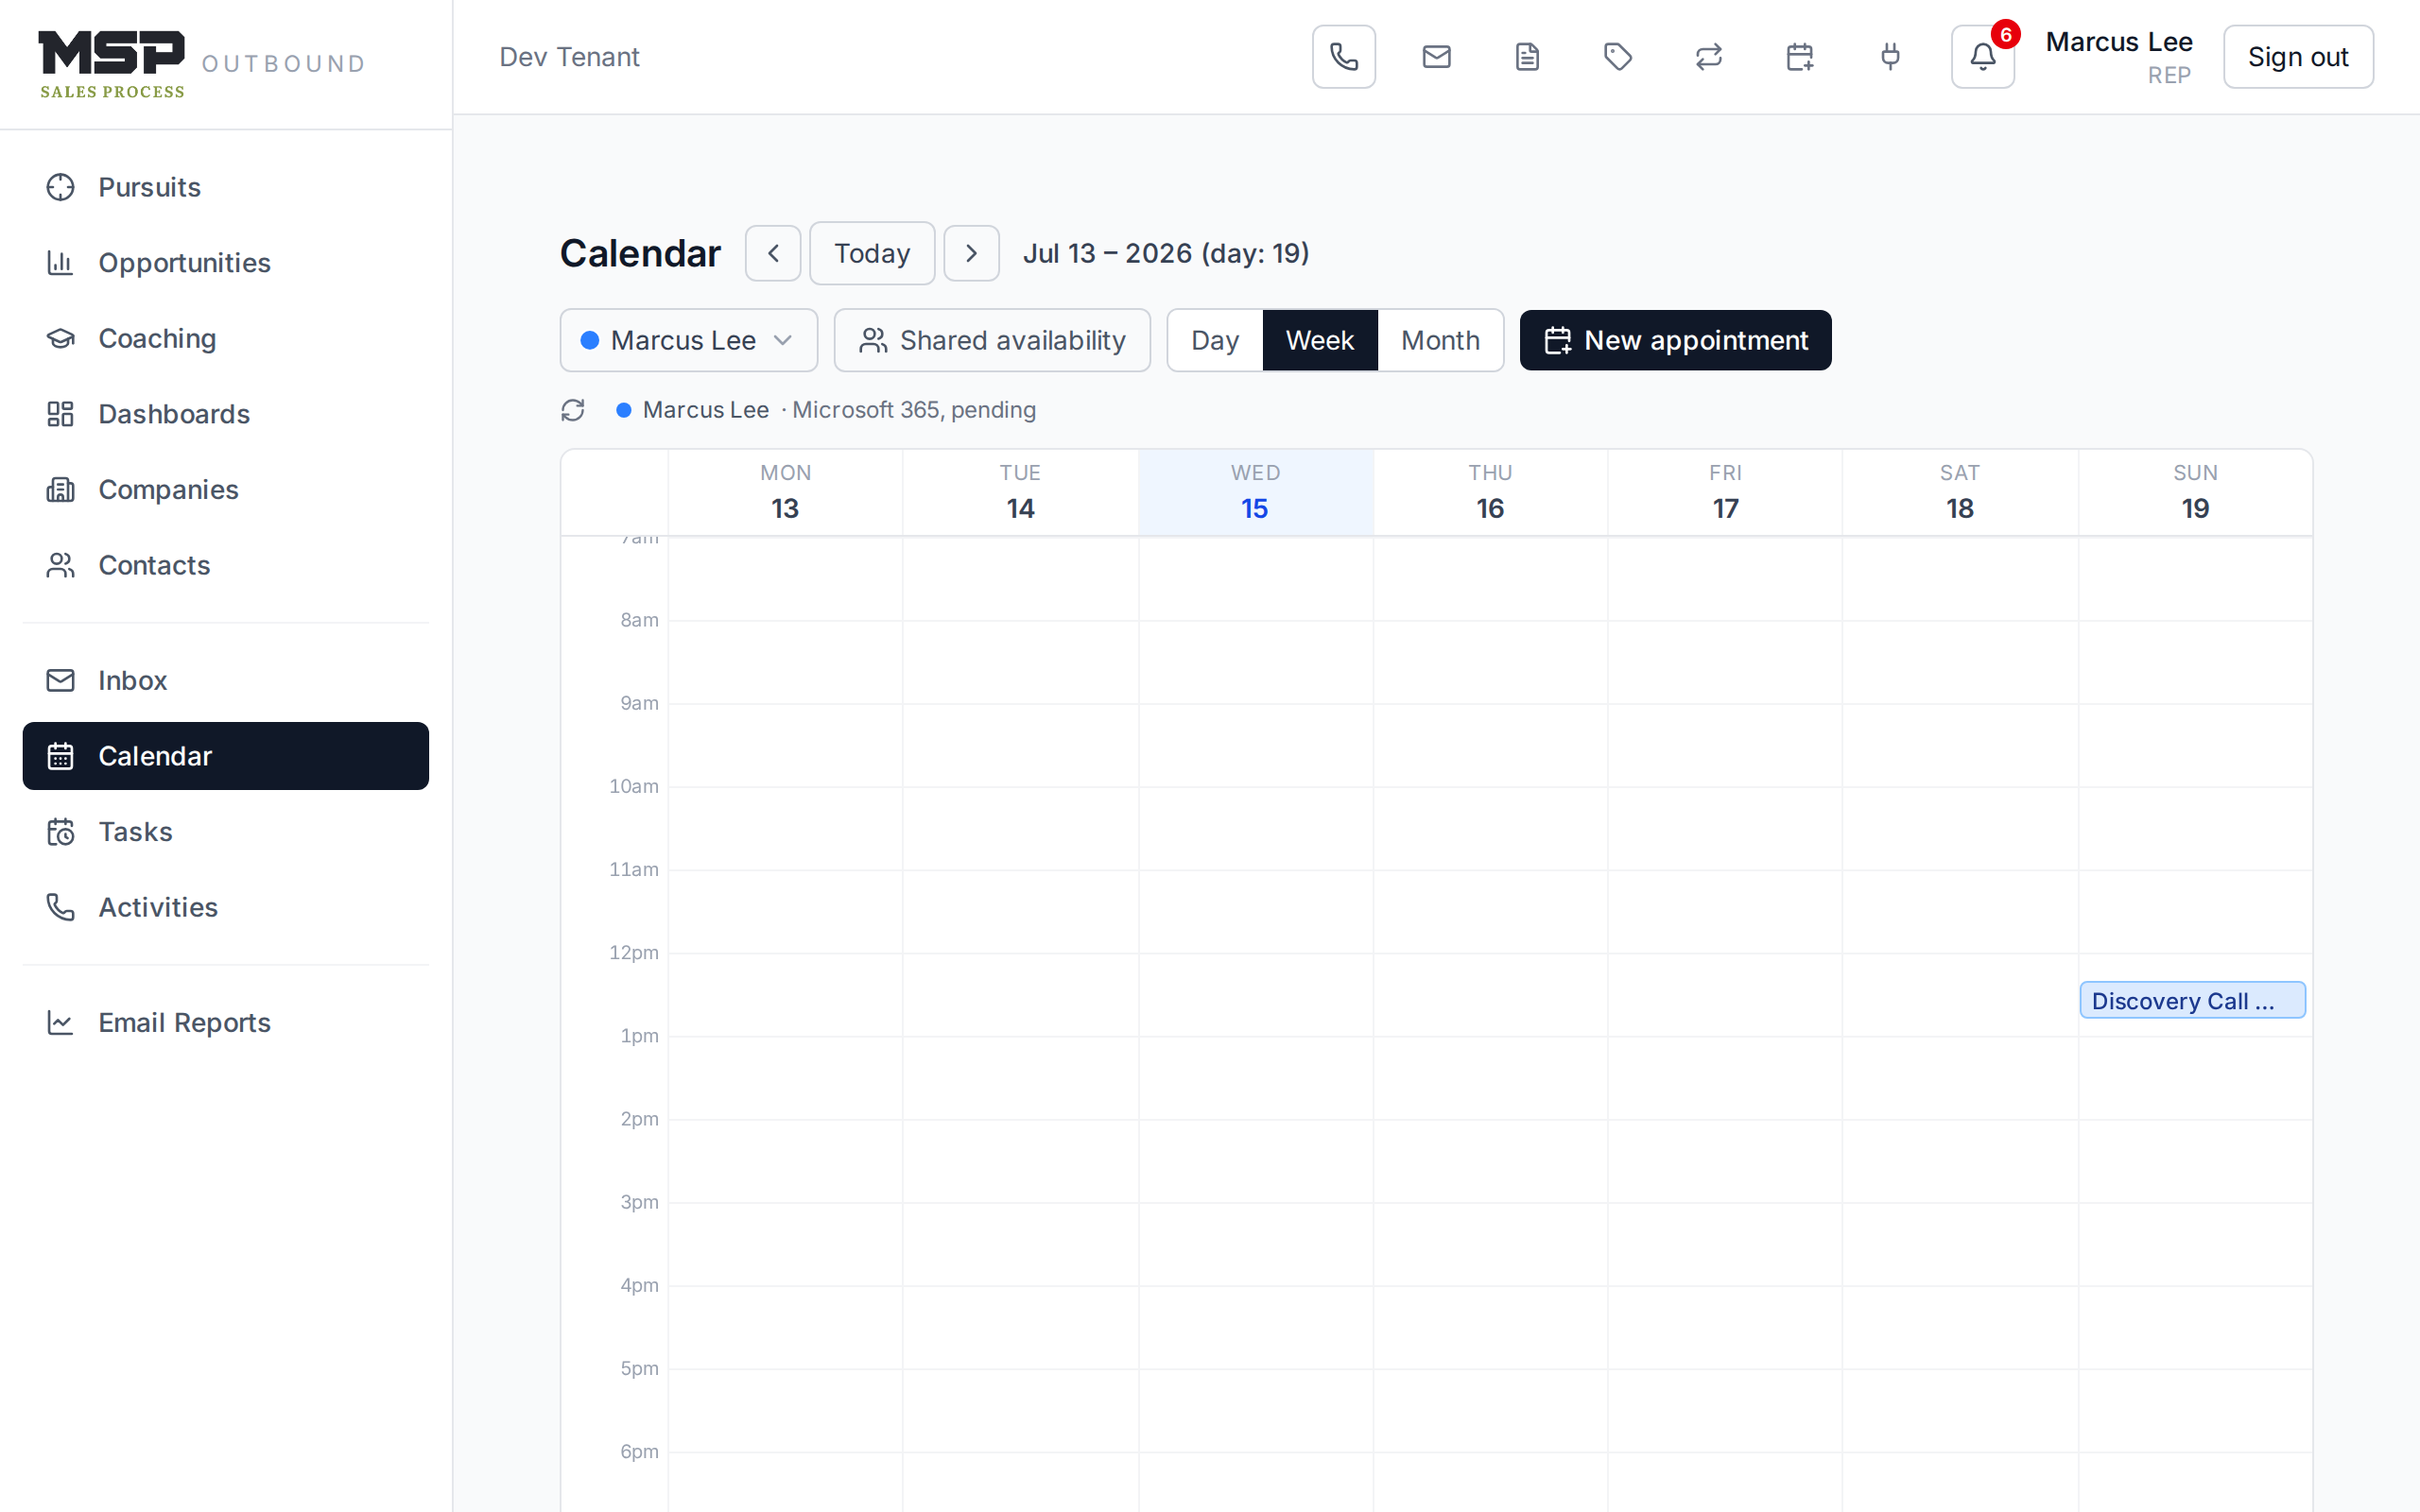This screenshot has width=2420, height=1512.
Task: Click the calendar grid icon in sidebar
Action: tap(60, 756)
